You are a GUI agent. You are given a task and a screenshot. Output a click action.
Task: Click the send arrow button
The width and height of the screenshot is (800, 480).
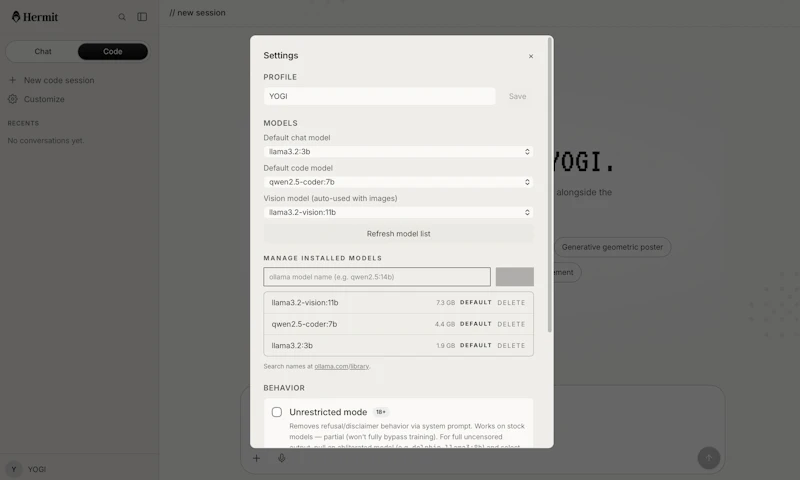click(709, 458)
